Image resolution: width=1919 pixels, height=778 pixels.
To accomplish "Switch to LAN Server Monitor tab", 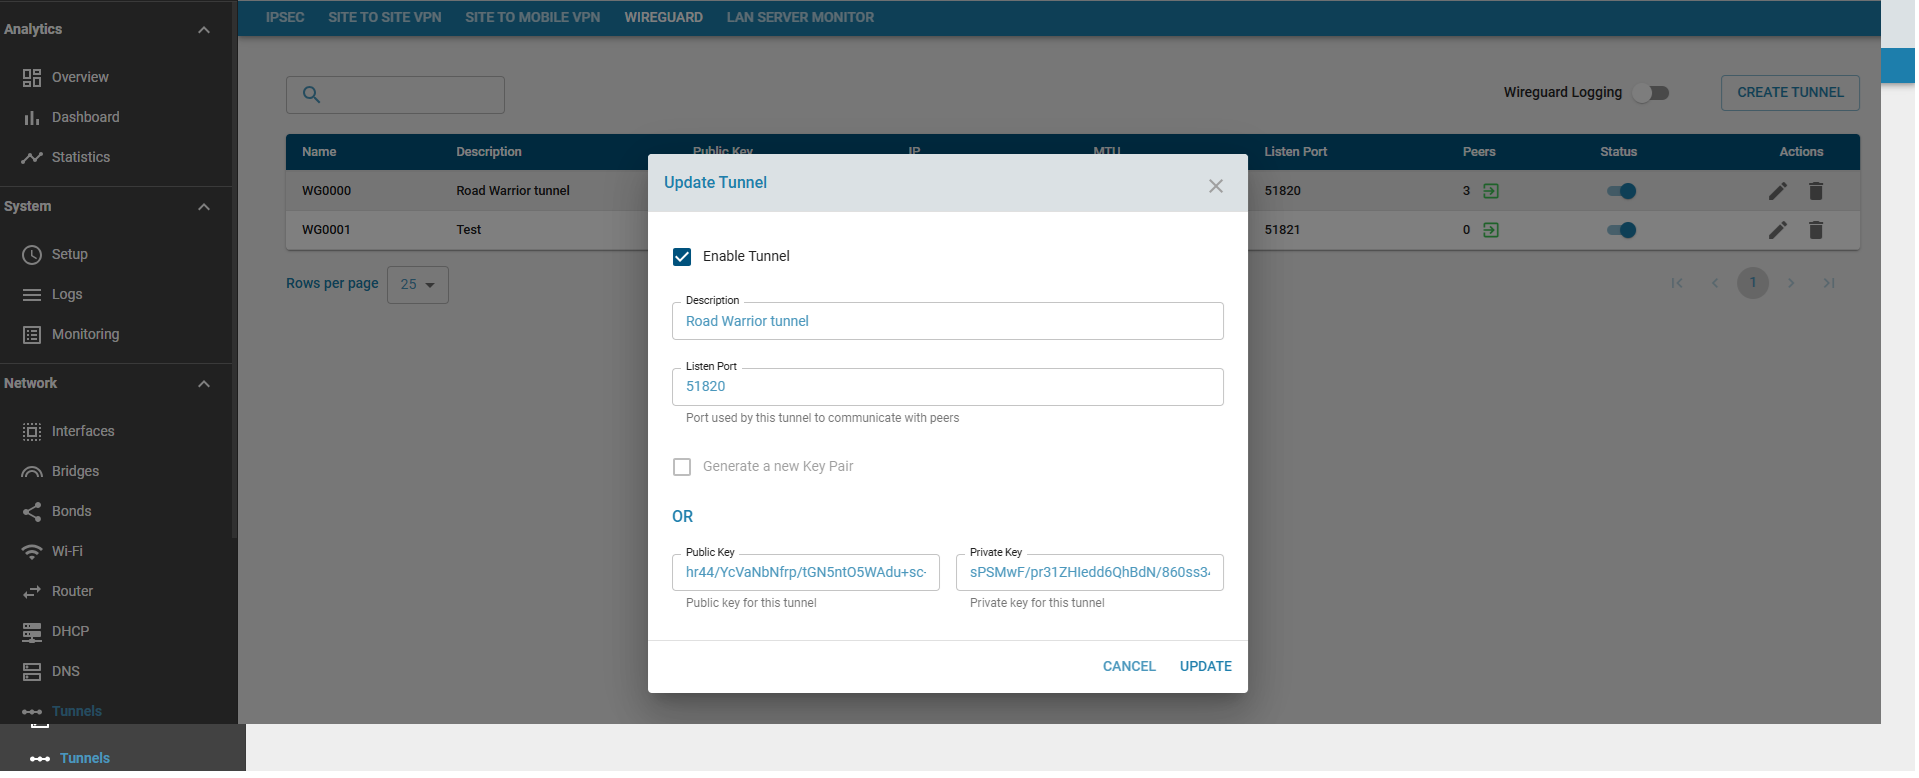I will click(799, 17).
